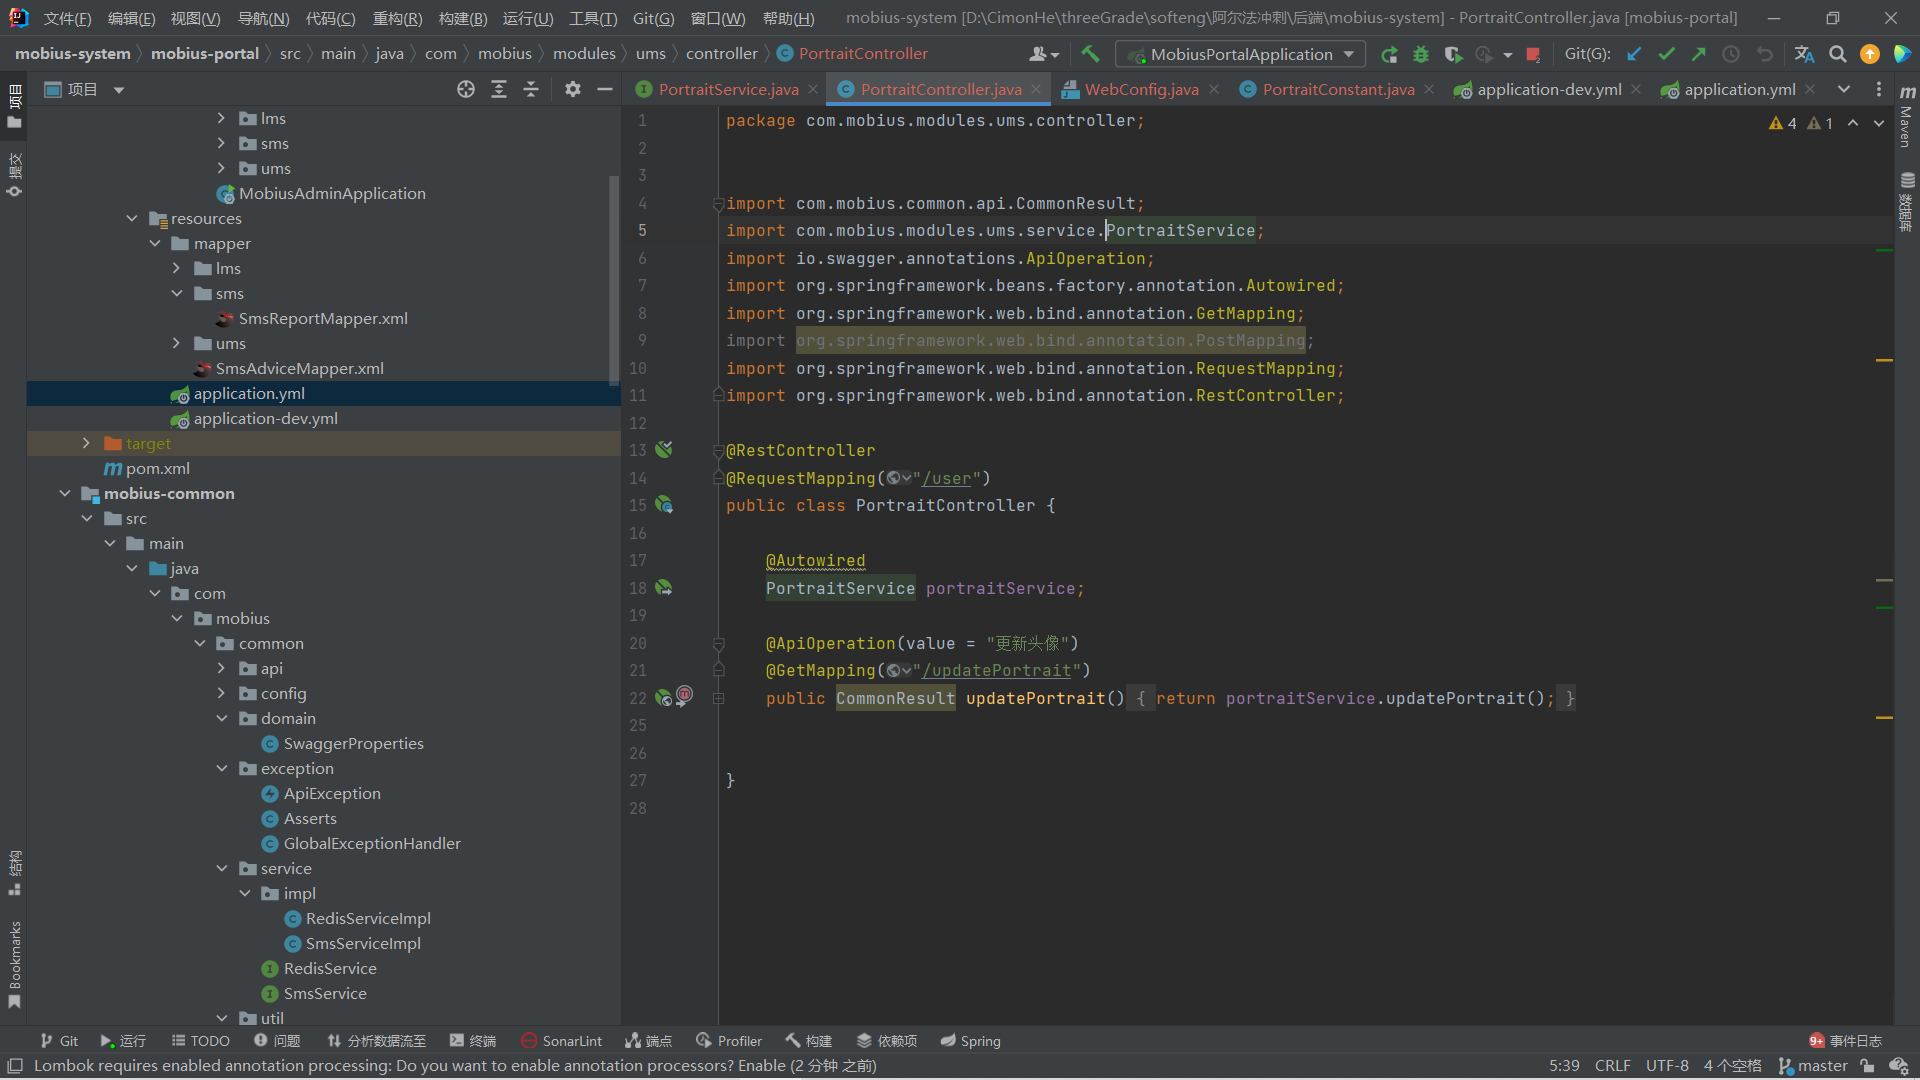
Task: Click the gutter icon on line 18
Action: (664, 588)
